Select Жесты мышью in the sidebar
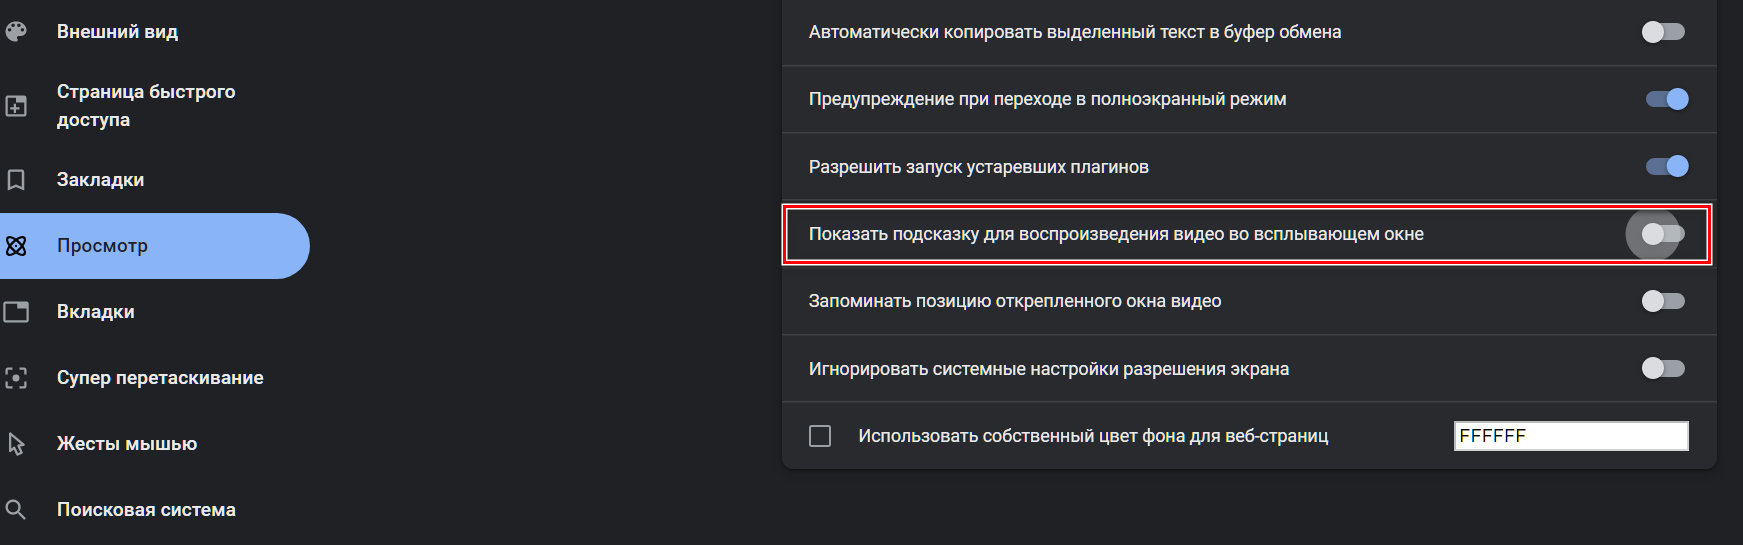 [x=127, y=444]
